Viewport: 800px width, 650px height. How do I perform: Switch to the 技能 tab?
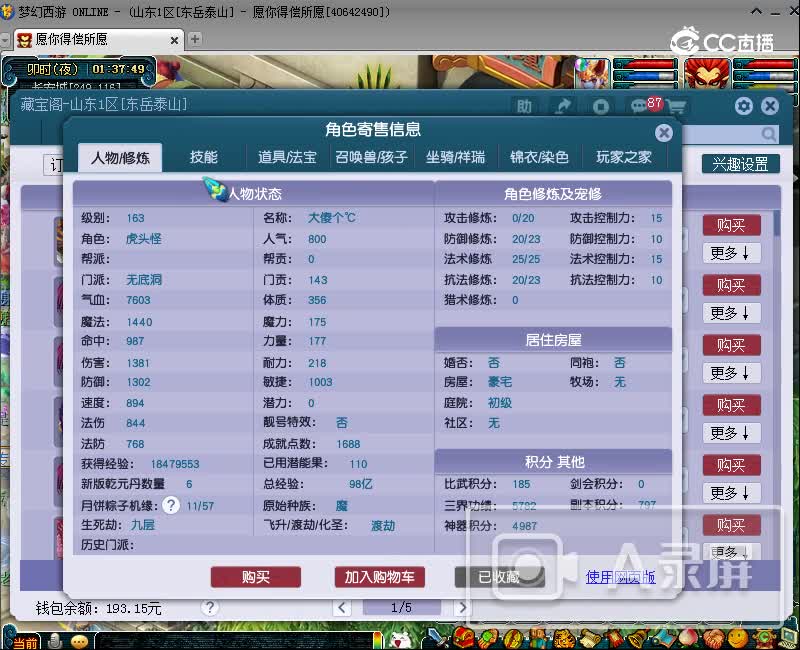[204, 157]
